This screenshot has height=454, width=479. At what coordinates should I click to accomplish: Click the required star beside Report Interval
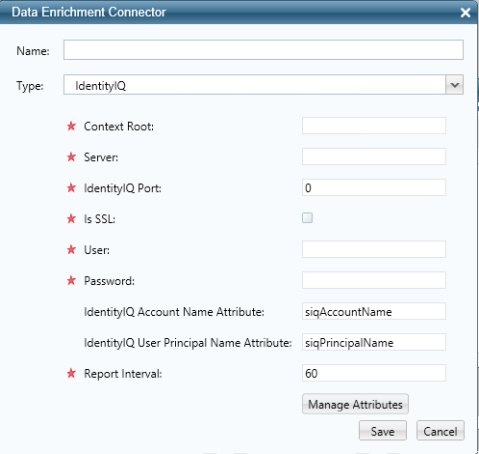coord(71,373)
